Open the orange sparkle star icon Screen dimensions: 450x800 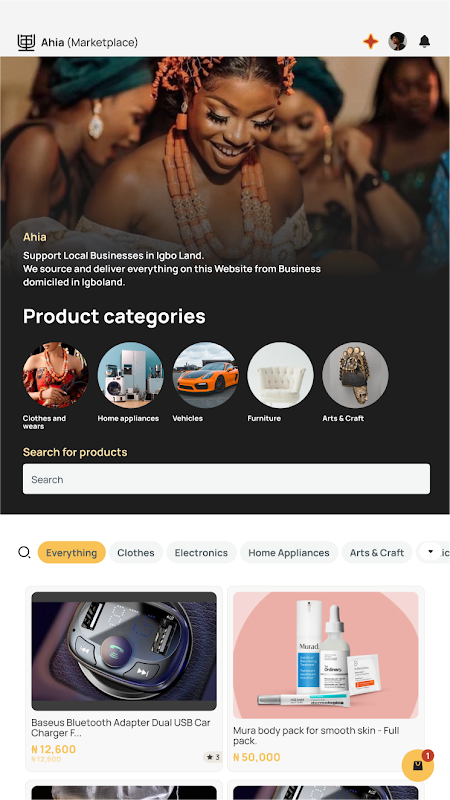pyautogui.click(x=371, y=41)
